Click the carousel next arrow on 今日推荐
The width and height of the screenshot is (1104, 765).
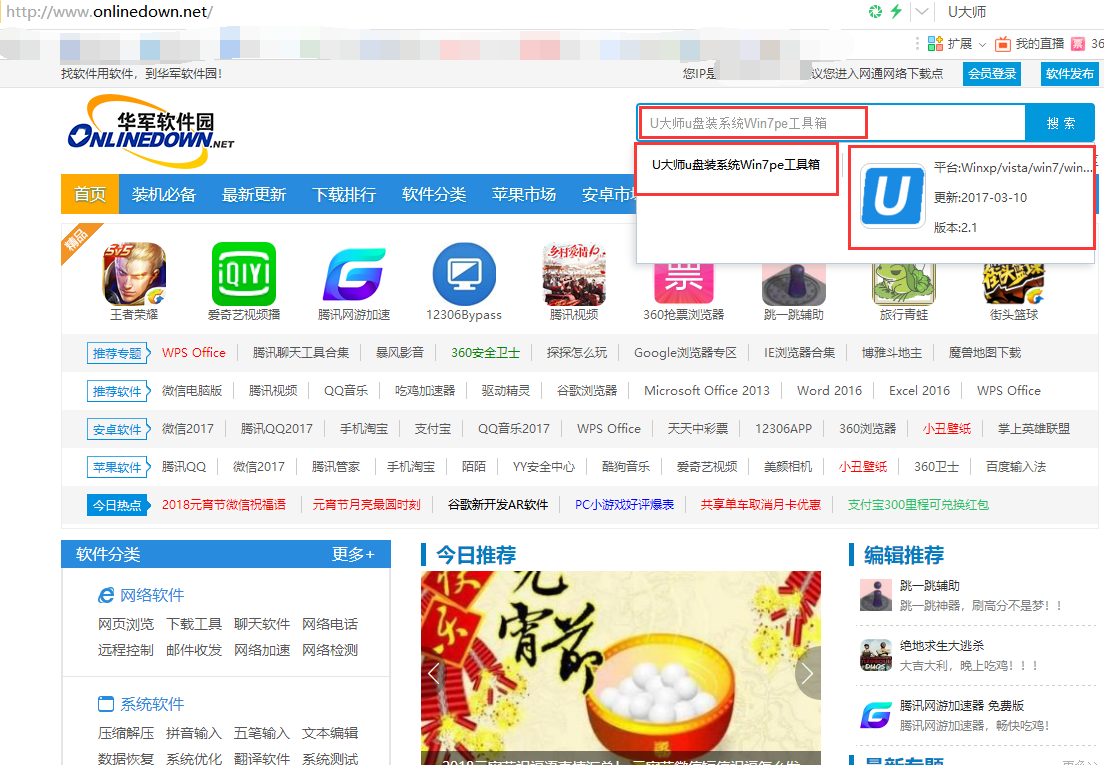point(808,673)
